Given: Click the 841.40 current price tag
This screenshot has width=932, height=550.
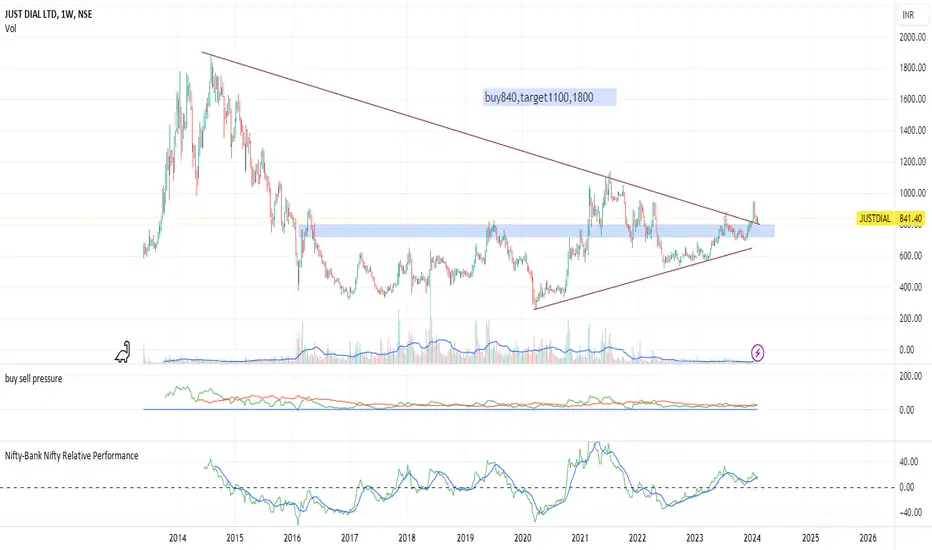Looking at the screenshot, I should (910, 219).
